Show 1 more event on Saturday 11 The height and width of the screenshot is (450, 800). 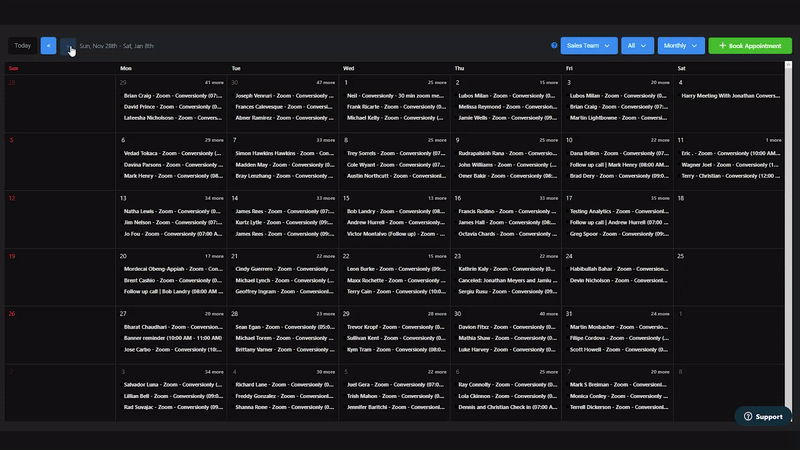(x=774, y=140)
